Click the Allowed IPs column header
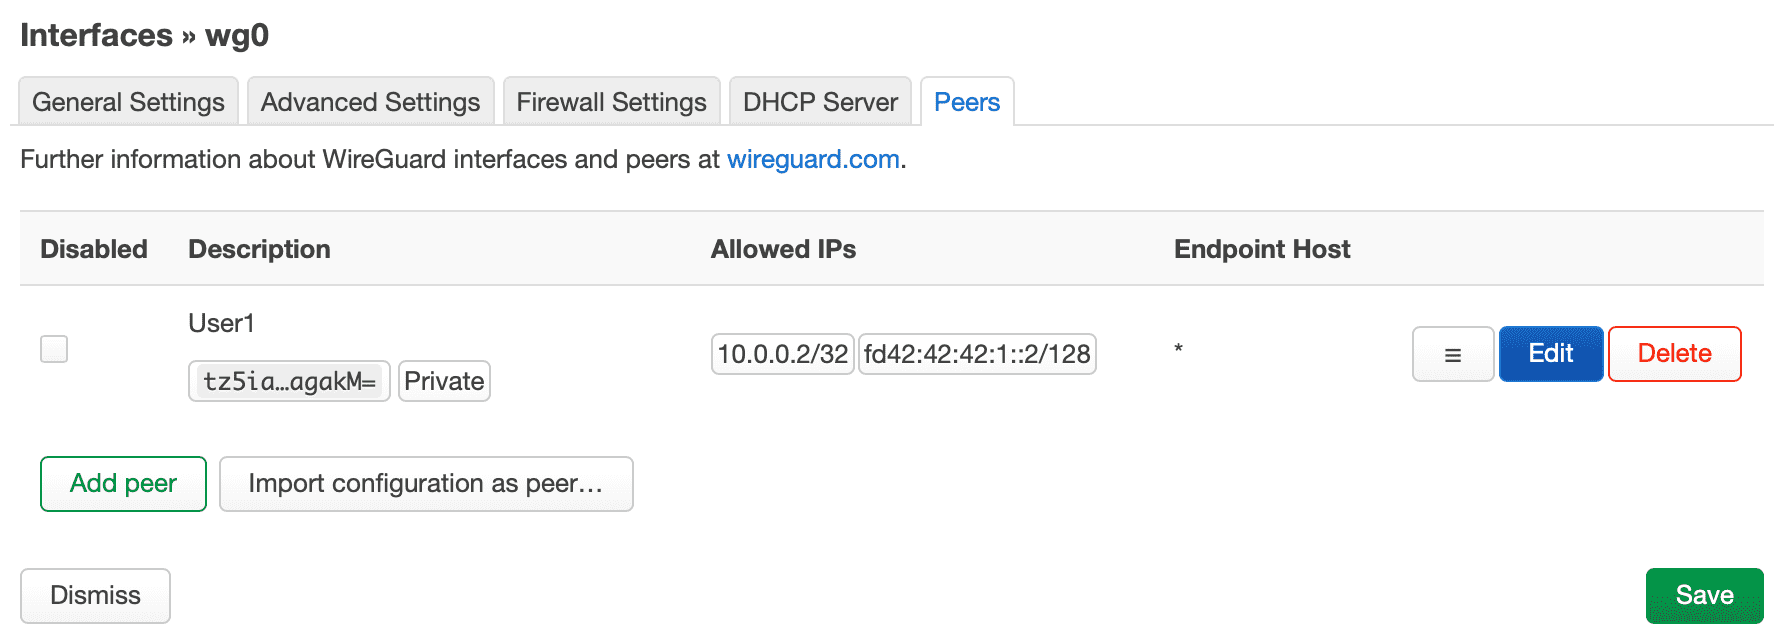 [x=783, y=249]
